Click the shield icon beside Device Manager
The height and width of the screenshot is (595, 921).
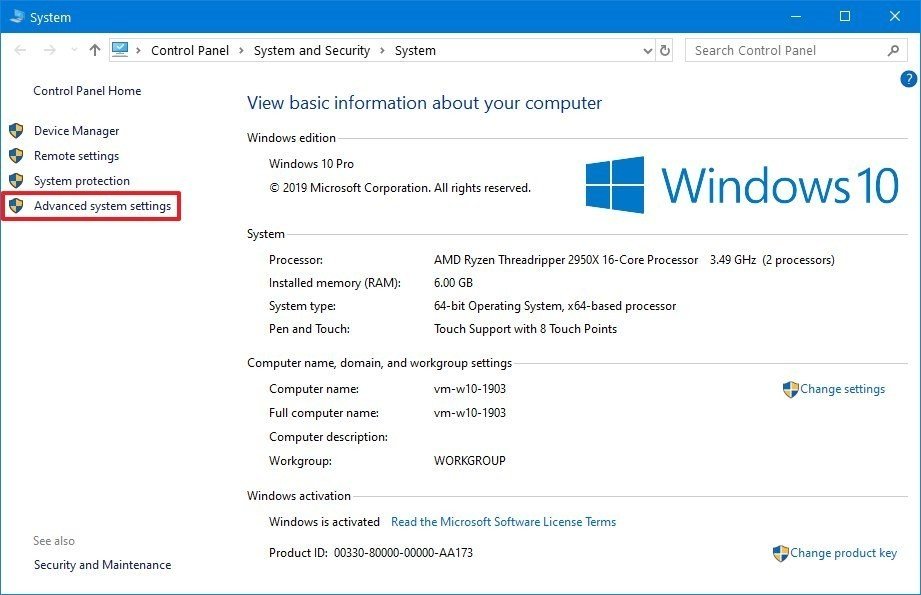click(x=16, y=130)
